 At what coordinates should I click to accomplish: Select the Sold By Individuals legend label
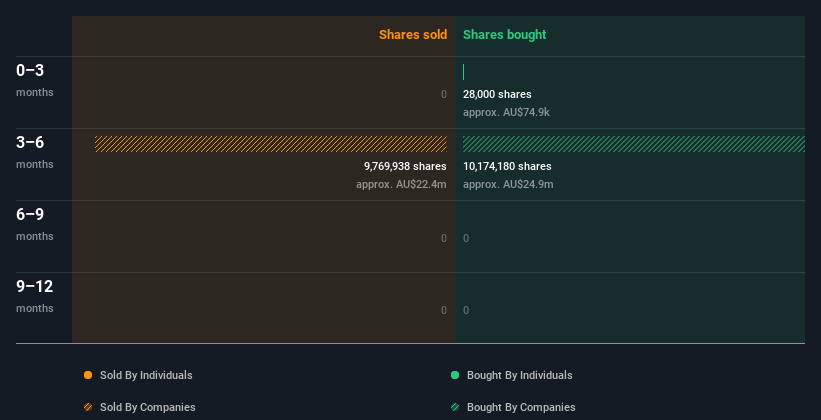pyautogui.click(x=146, y=375)
